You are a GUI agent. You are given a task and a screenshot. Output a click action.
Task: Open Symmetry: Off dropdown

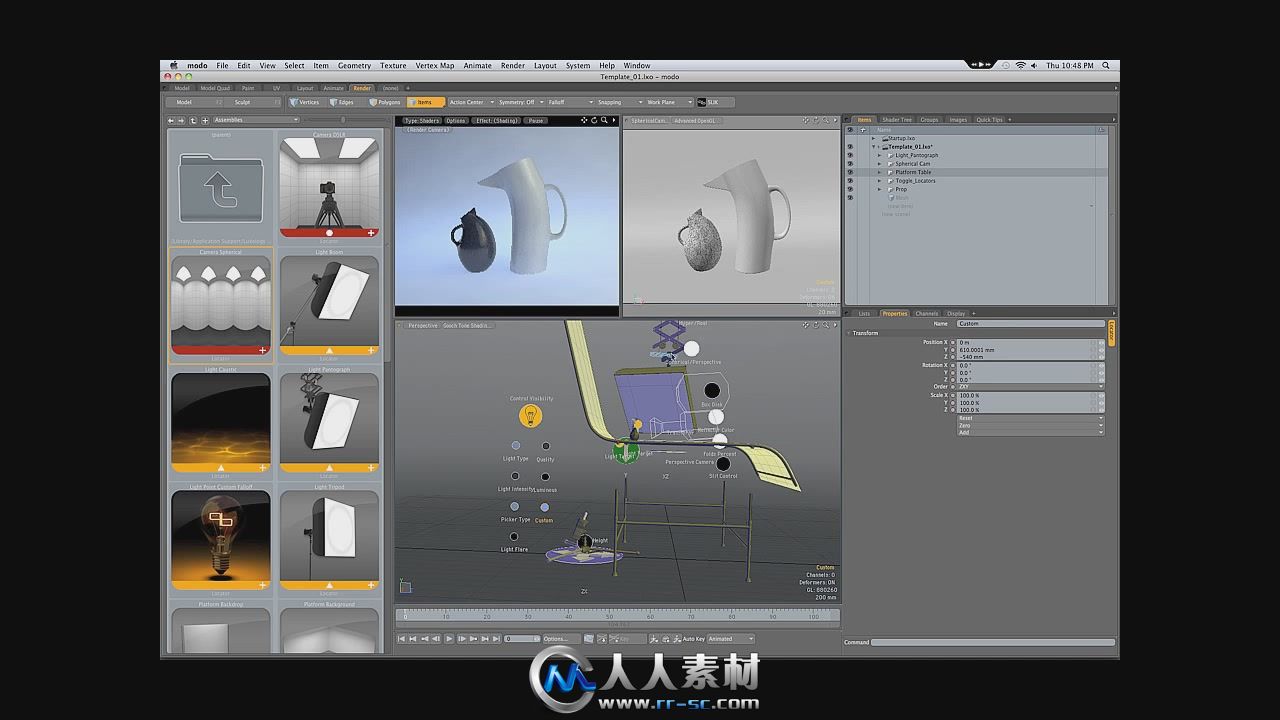(x=520, y=102)
